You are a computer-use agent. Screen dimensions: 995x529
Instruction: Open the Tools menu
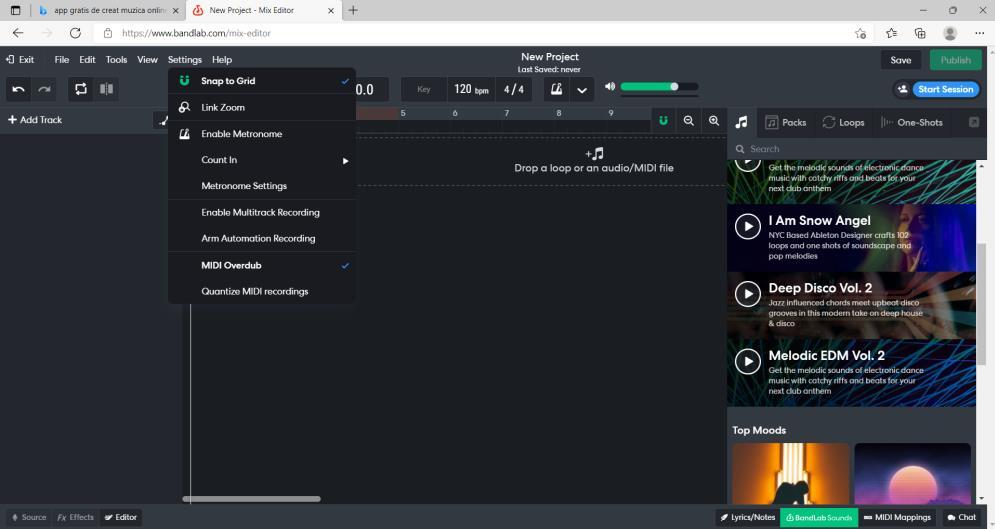(x=116, y=60)
